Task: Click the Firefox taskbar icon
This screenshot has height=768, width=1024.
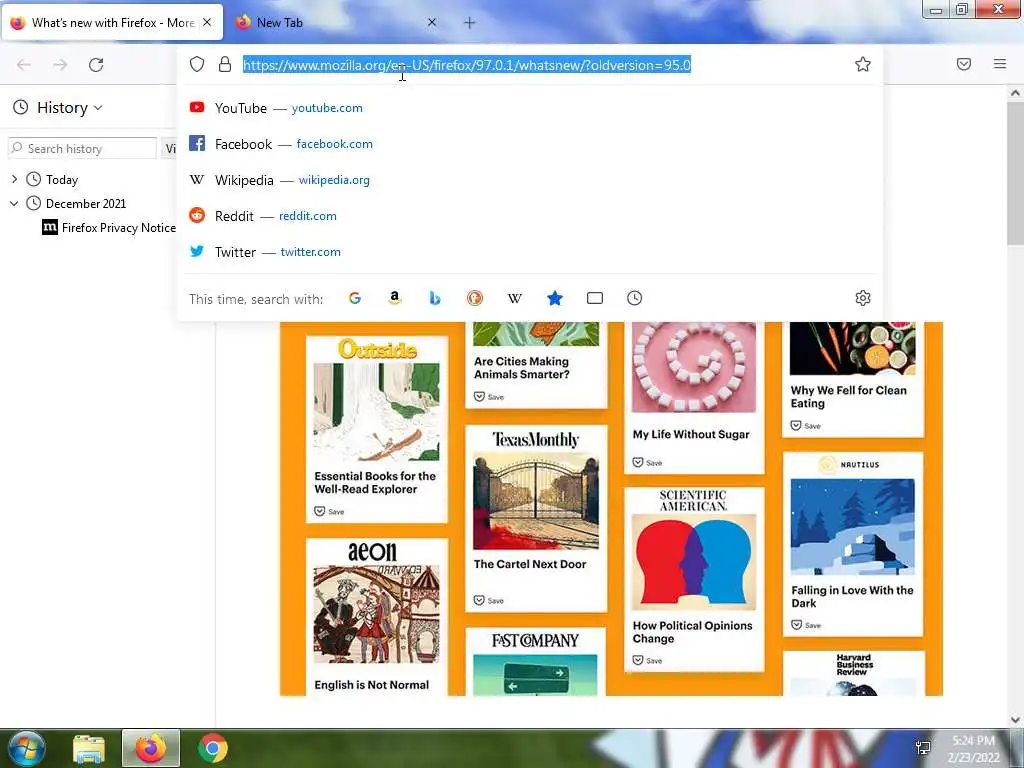Action: [151, 748]
